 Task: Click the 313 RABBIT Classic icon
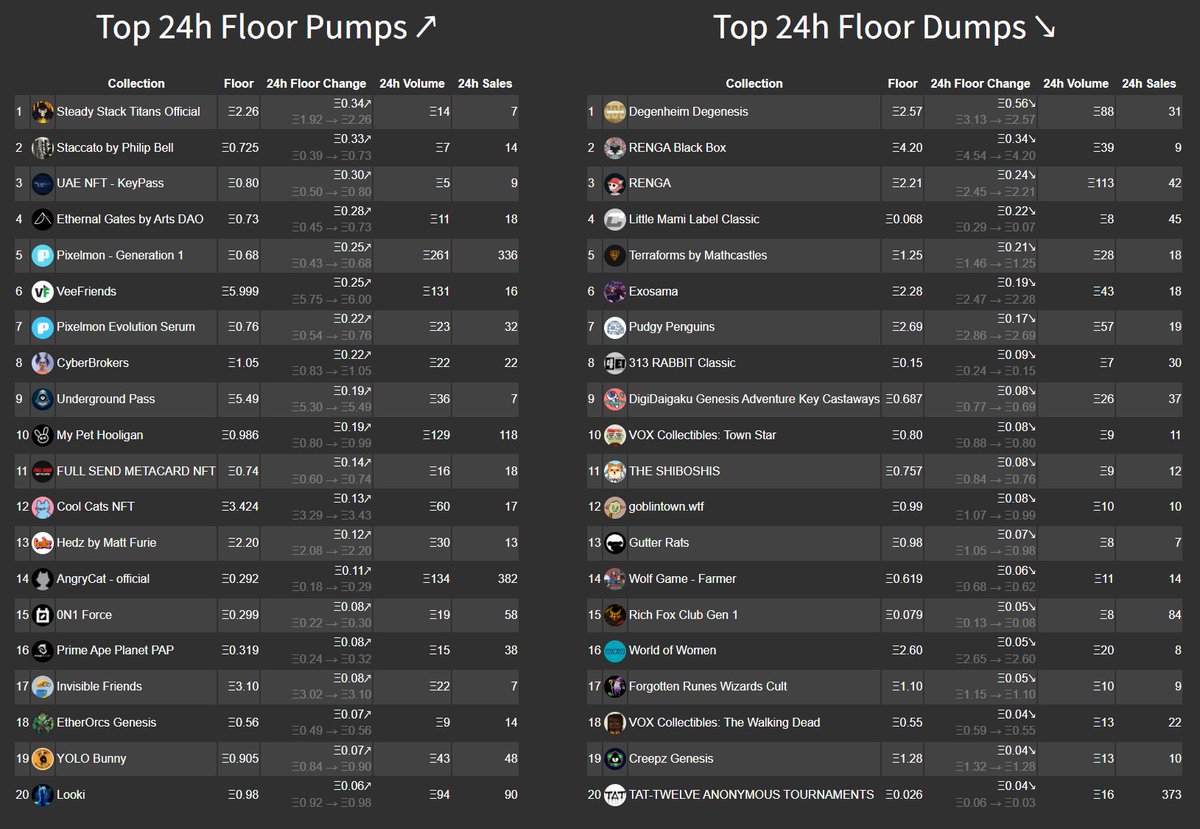[615, 364]
